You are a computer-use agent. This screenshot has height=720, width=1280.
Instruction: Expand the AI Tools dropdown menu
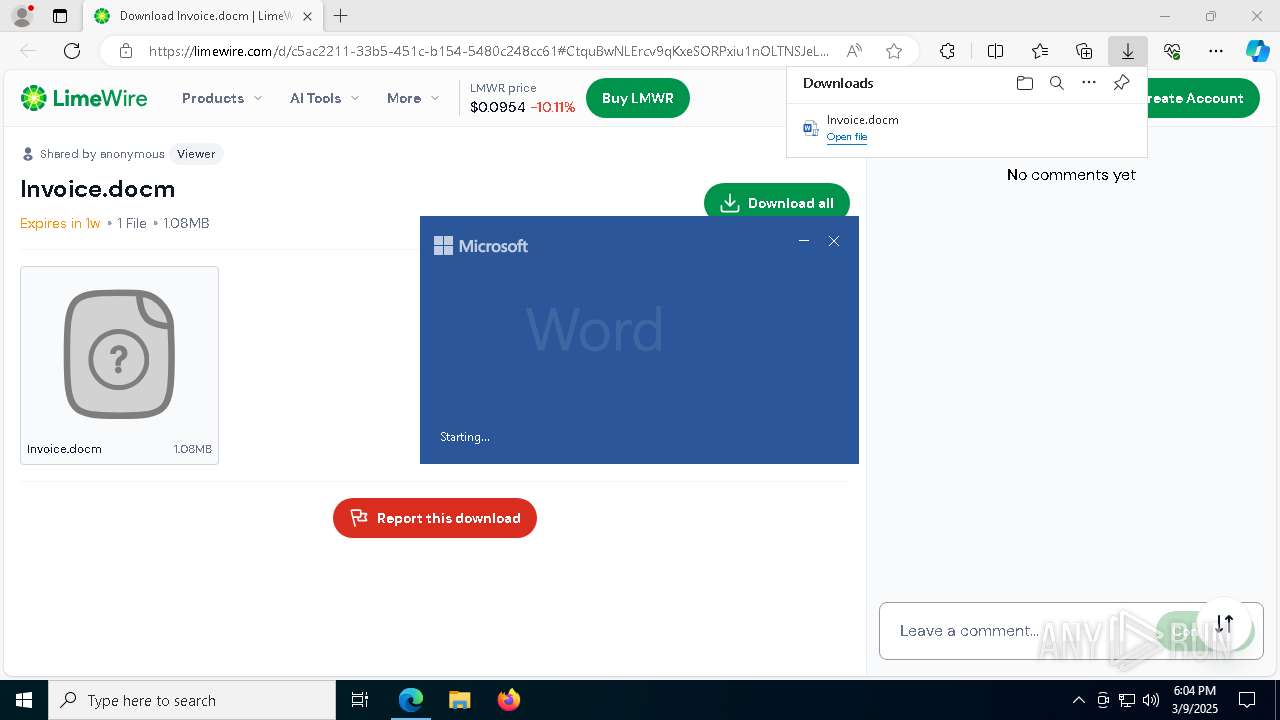(325, 98)
